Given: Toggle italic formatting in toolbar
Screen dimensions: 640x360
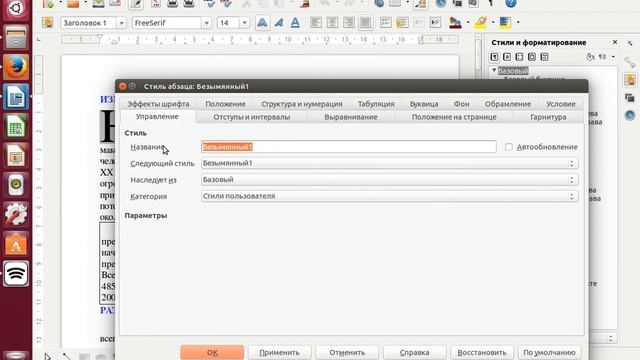Looking at the screenshot, I should [x=279, y=22].
